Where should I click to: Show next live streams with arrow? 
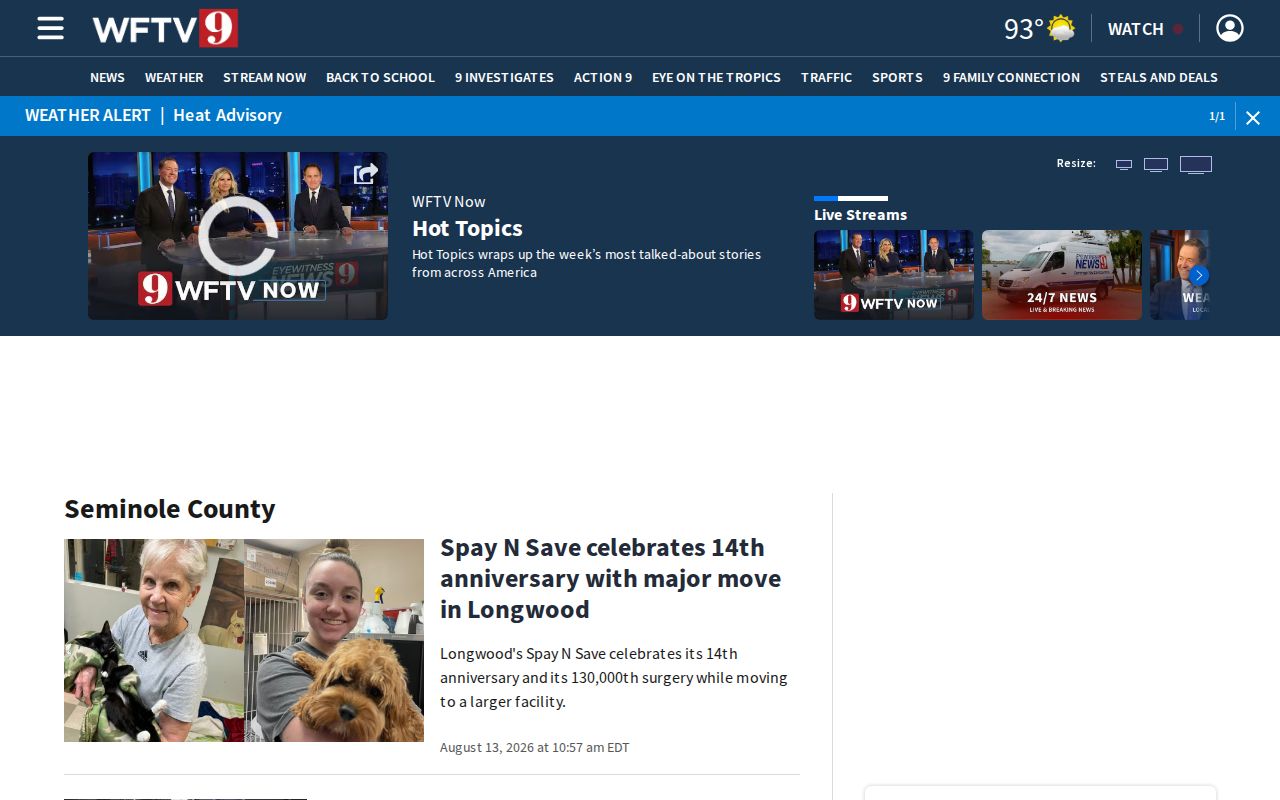tap(1200, 275)
